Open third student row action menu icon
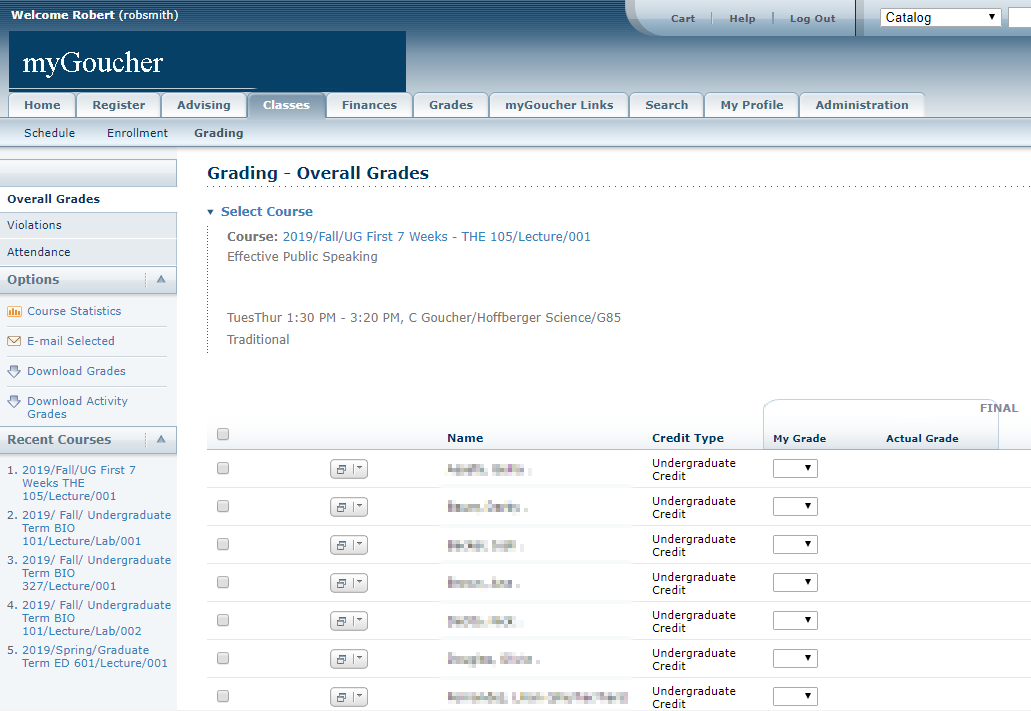Image resolution: width=1031 pixels, height=711 pixels. [349, 546]
